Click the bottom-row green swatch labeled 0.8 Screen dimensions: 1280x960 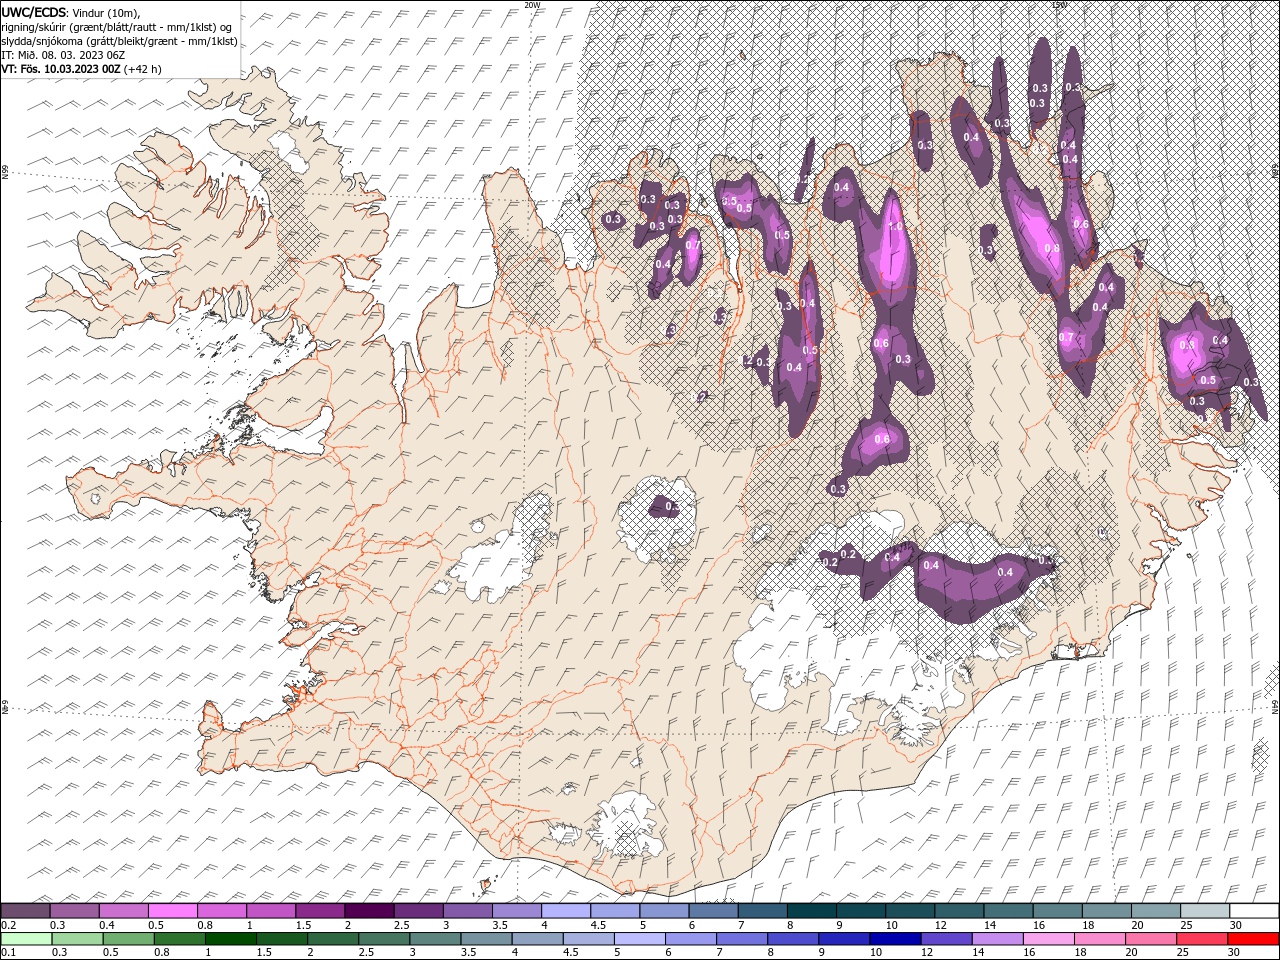pos(180,939)
